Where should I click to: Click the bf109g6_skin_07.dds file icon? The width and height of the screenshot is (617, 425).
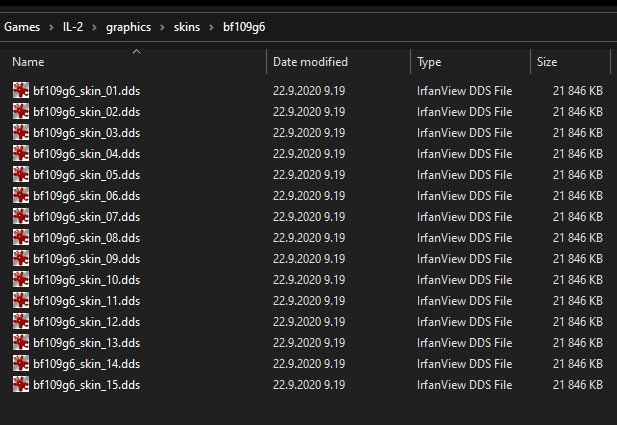[x=21, y=216]
